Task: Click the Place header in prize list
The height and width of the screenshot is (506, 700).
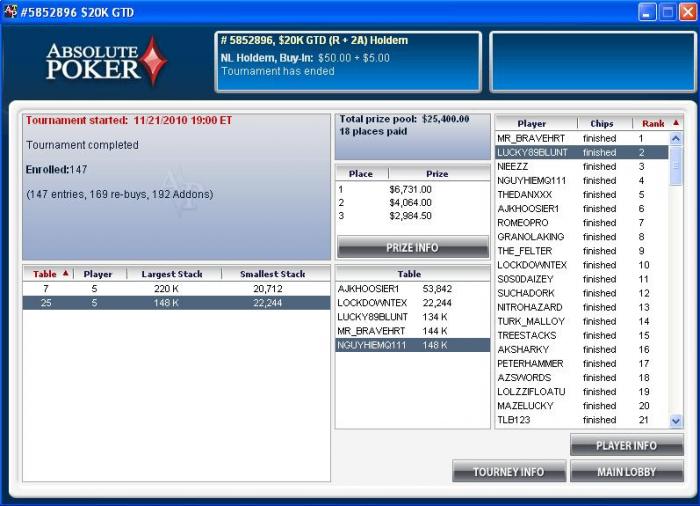Action: click(x=362, y=174)
